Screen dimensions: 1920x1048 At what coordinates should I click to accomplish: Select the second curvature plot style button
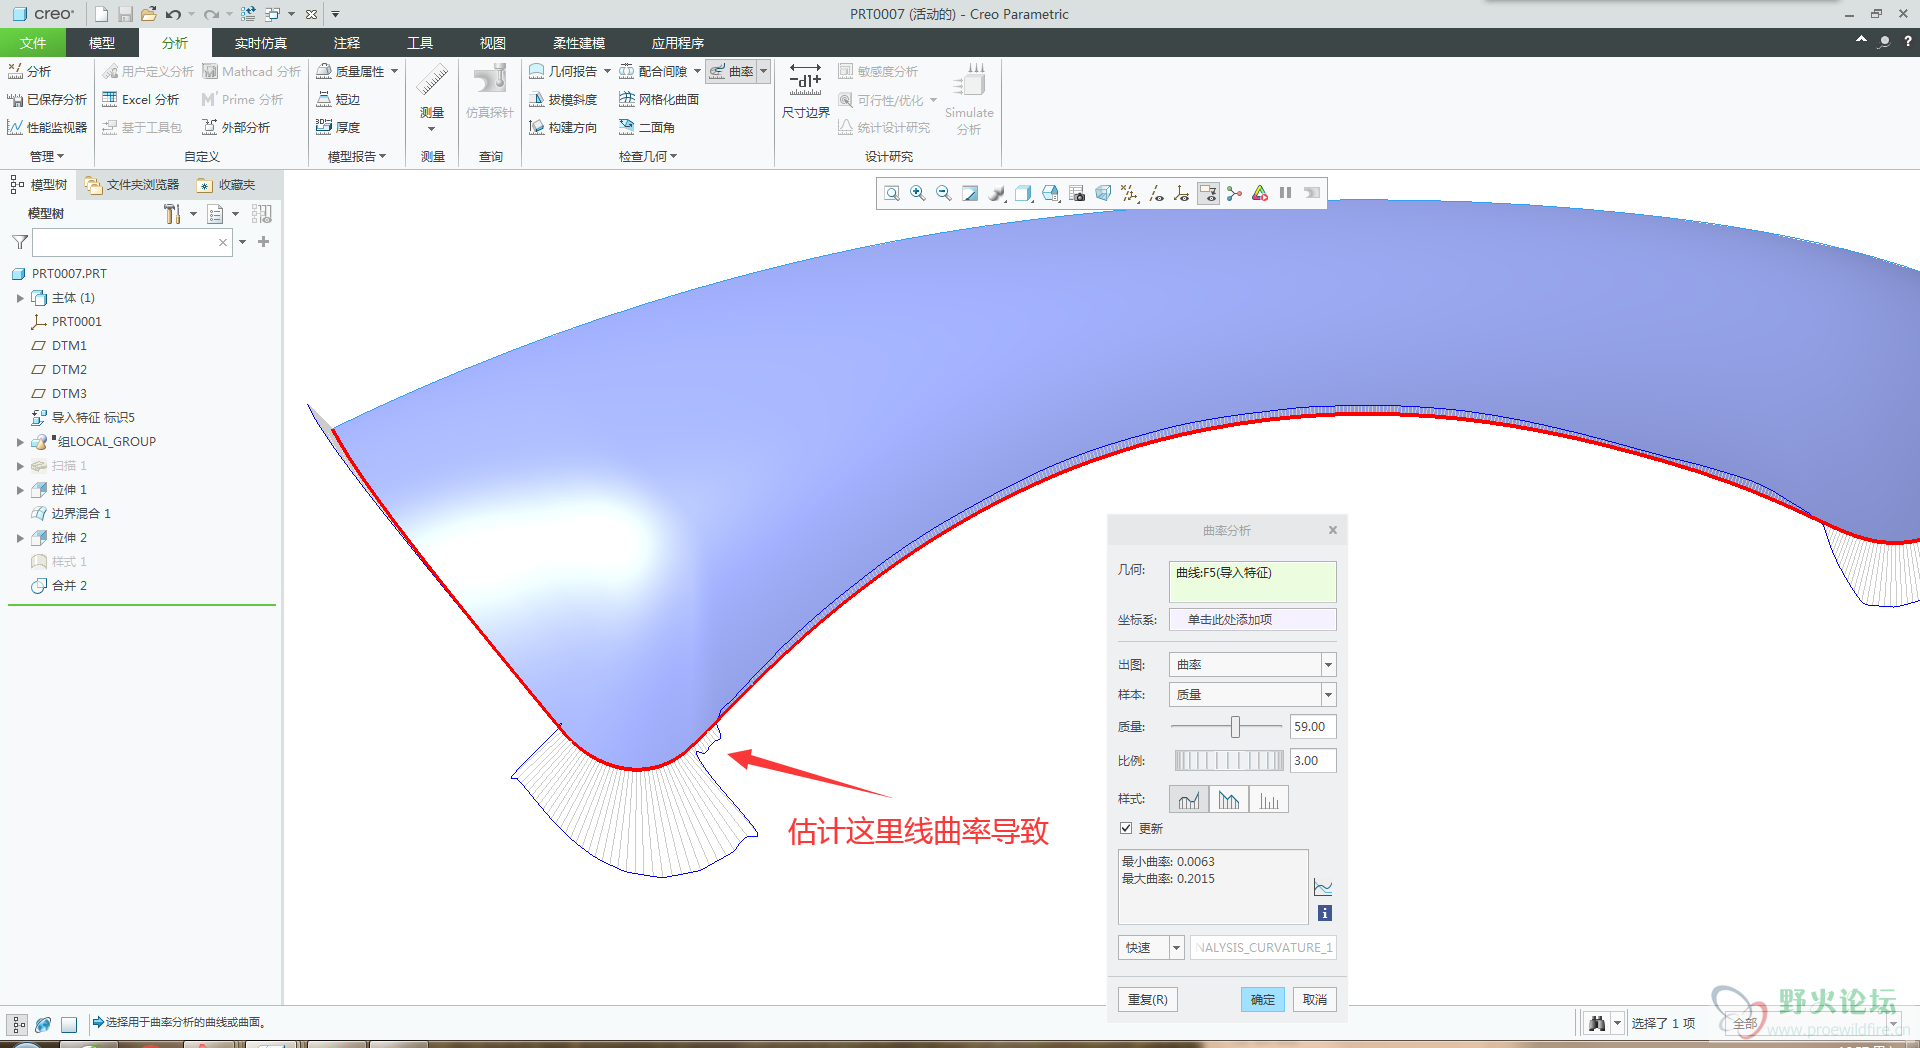pos(1228,800)
